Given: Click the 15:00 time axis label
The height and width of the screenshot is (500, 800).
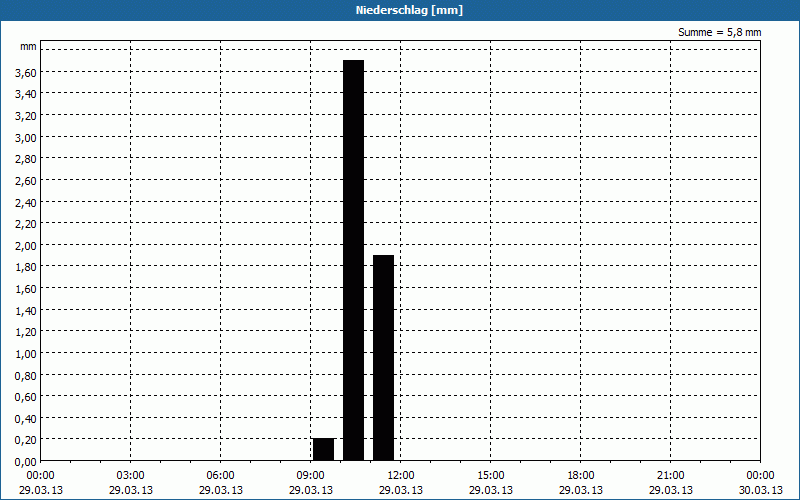Looking at the screenshot, I should [491, 476].
